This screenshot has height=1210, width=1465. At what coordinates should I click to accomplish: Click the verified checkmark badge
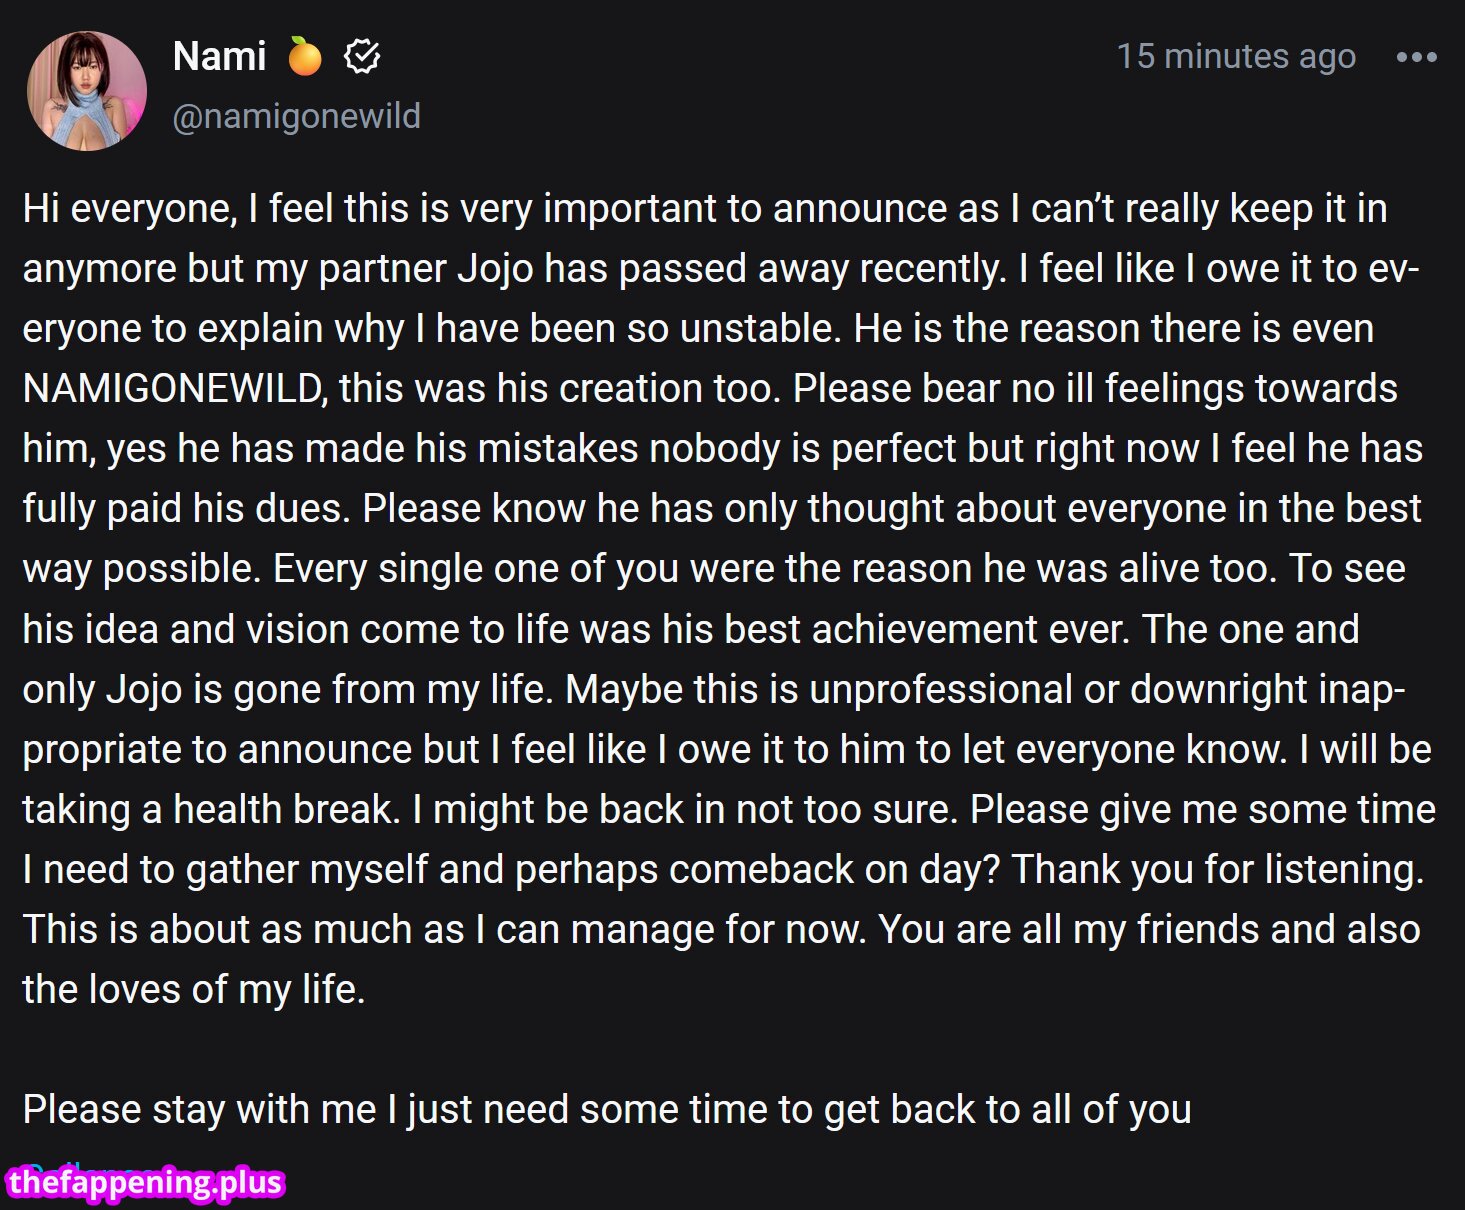(x=362, y=57)
